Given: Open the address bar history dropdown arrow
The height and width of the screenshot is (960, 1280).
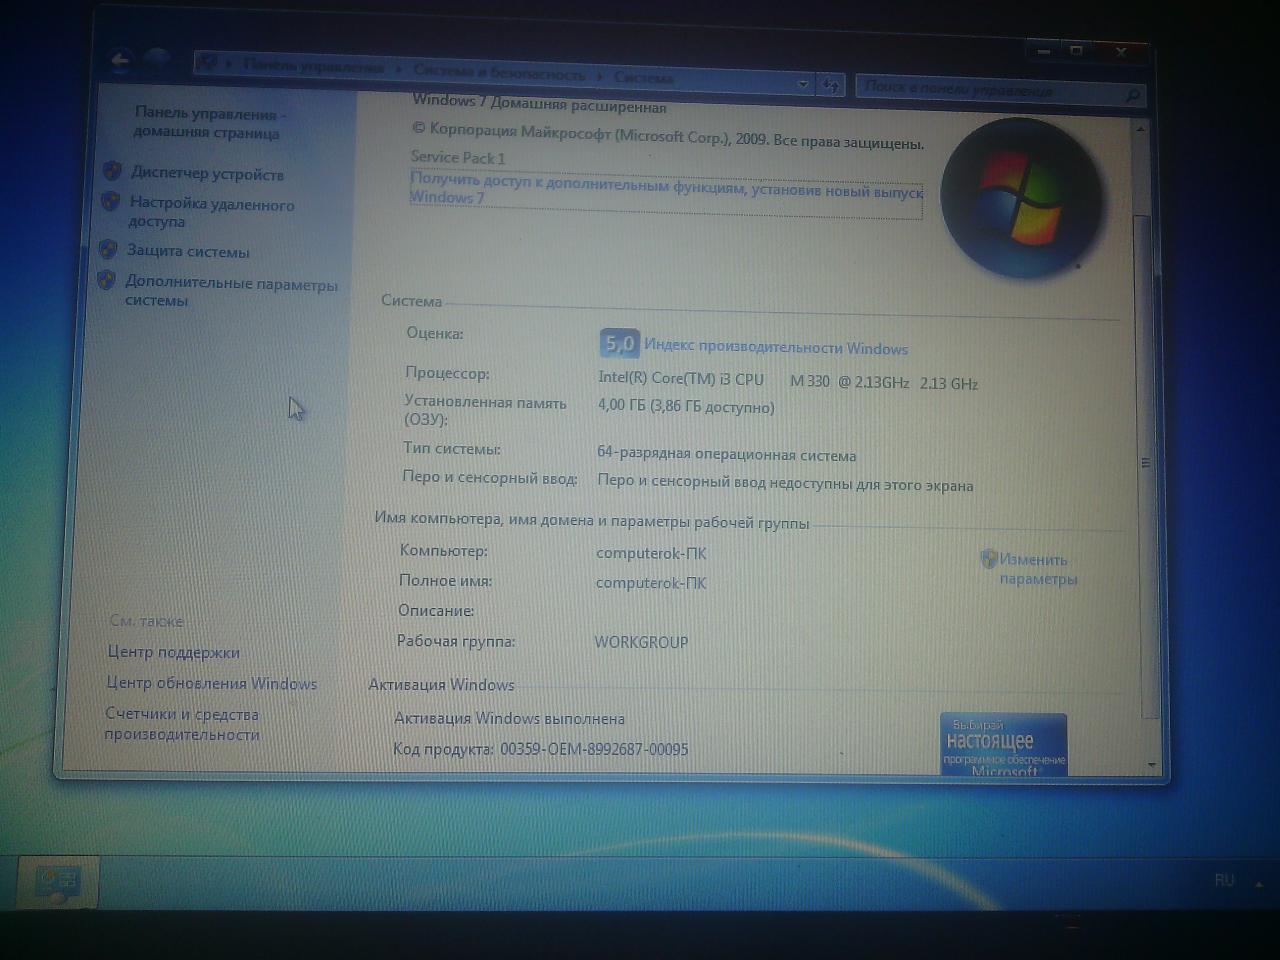Looking at the screenshot, I should point(803,84).
